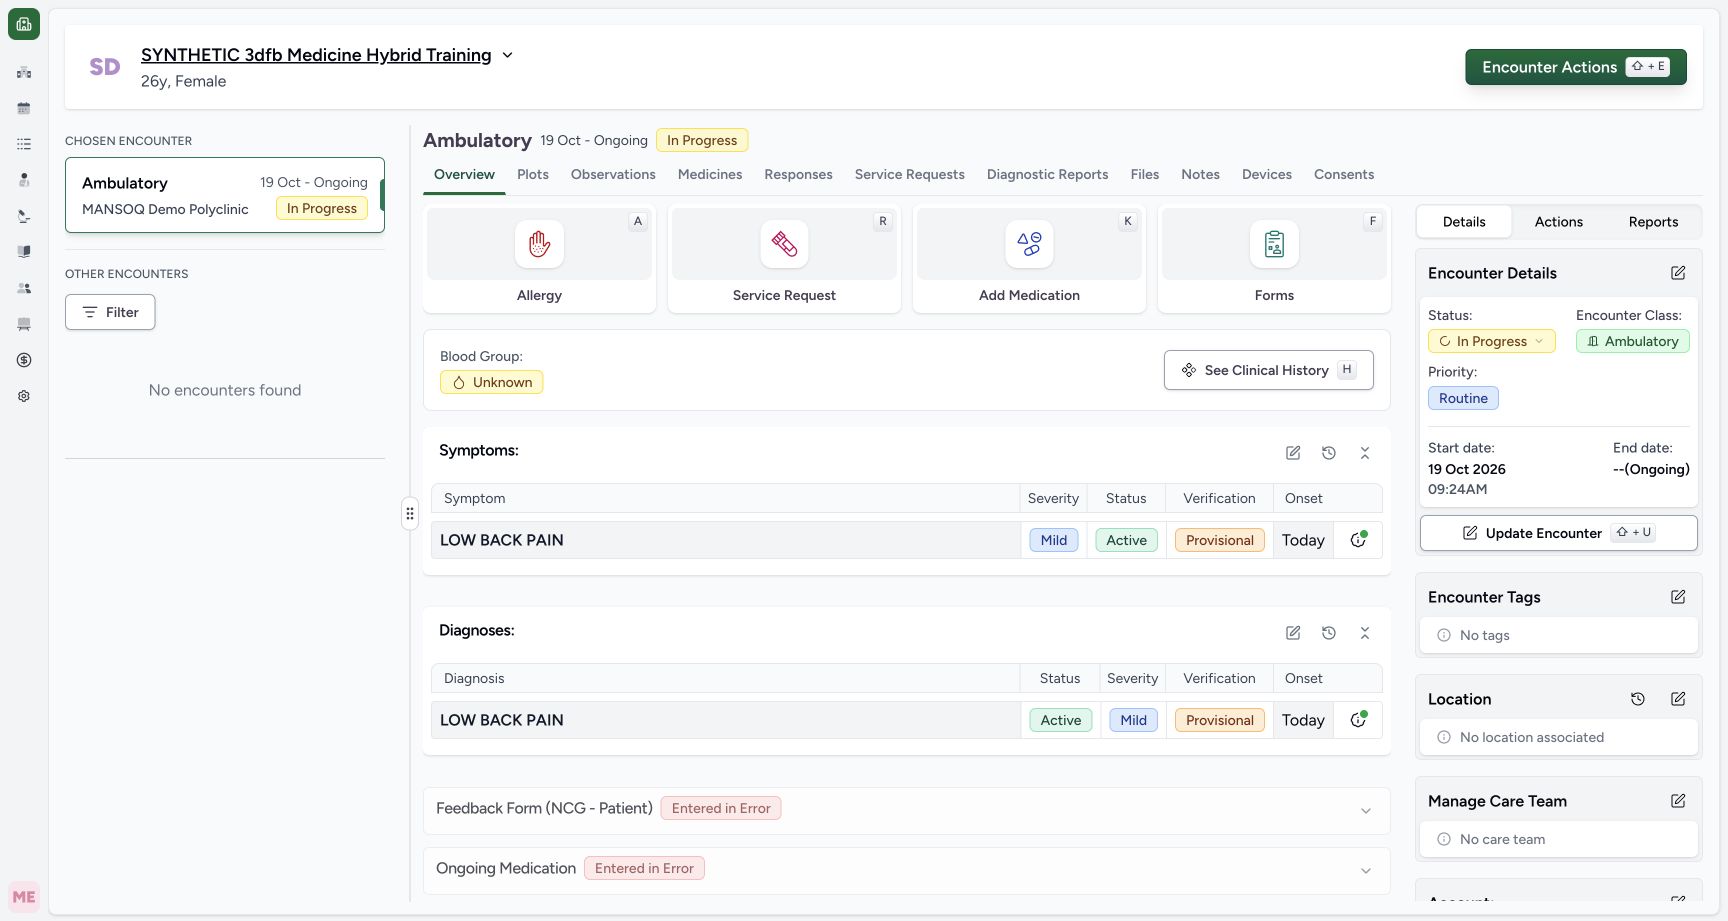Click the See Clinical History button

pos(1268,370)
